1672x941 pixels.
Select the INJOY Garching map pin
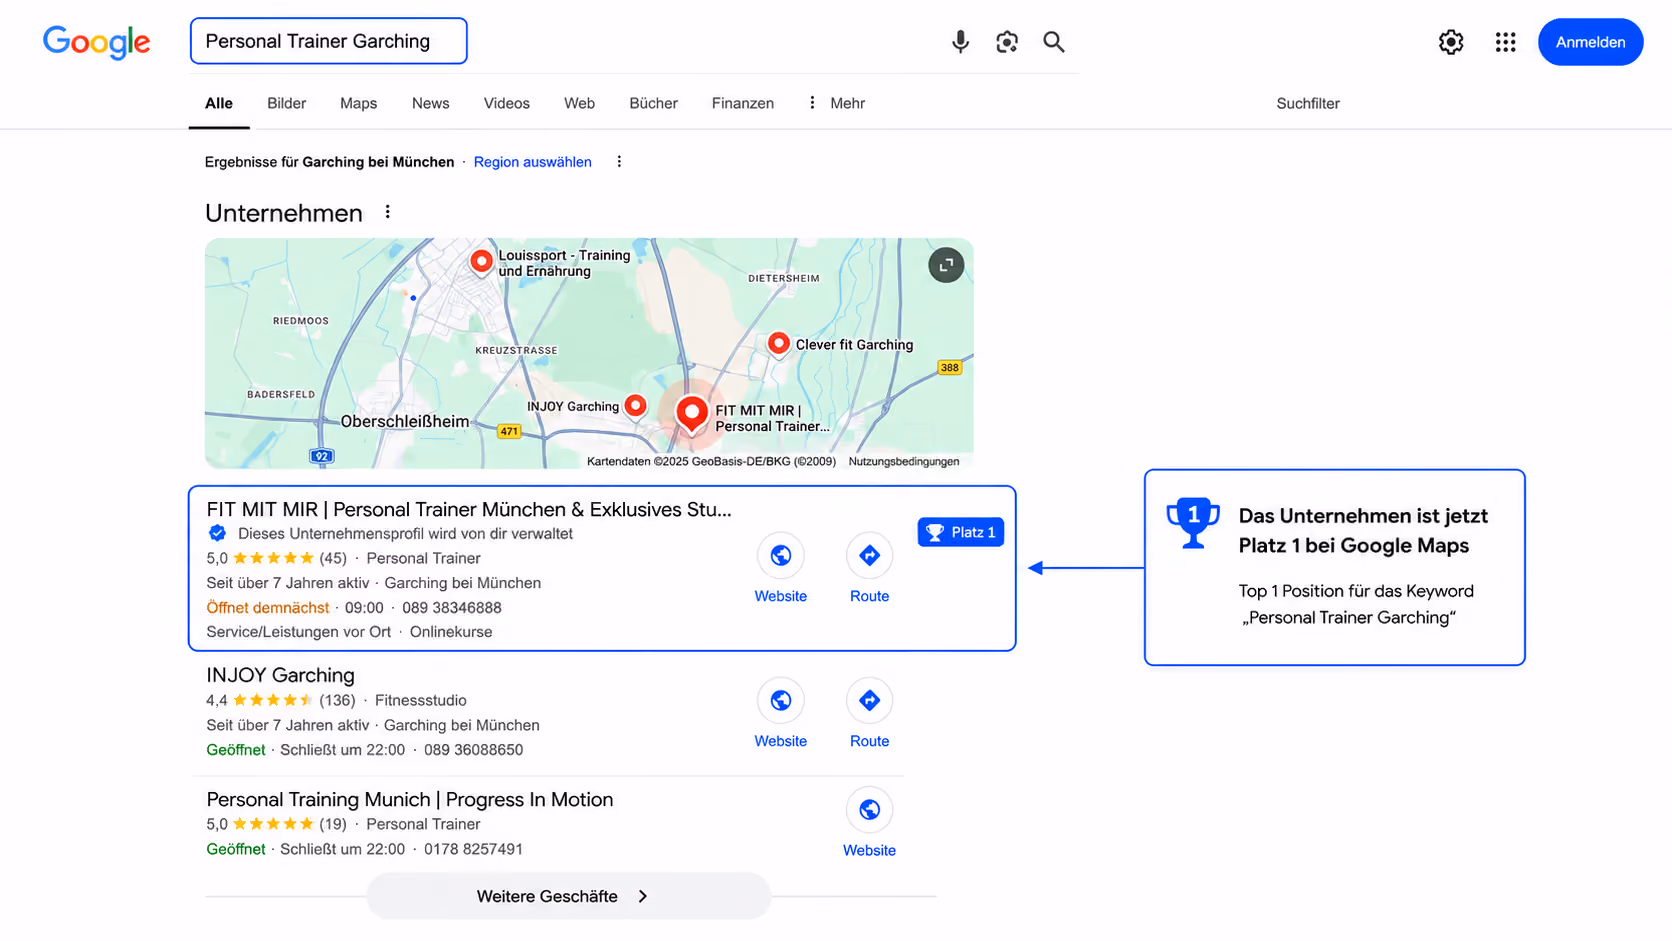pyautogui.click(x=635, y=406)
